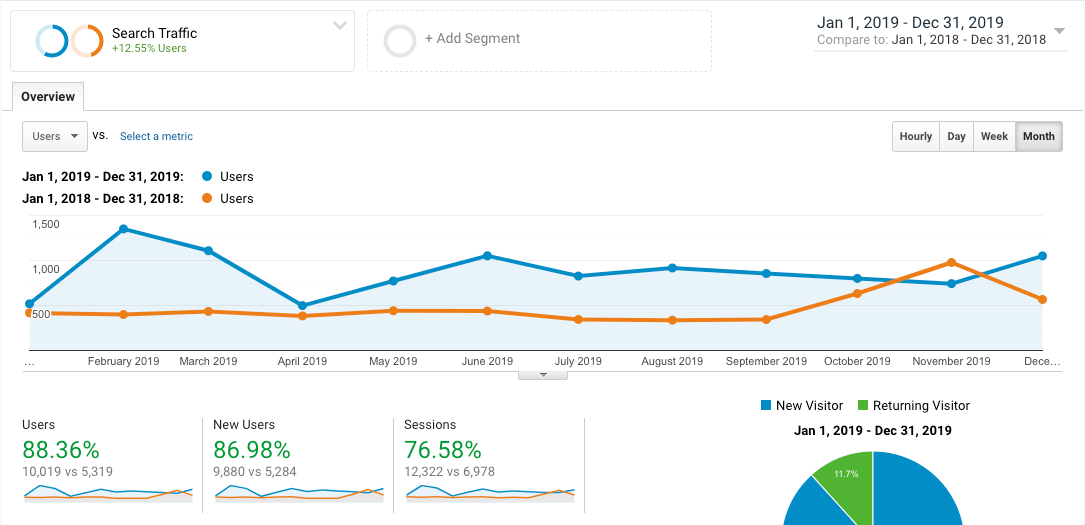Click the empty circle icon beside Add Segment
The height and width of the screenshot is (525, 1085).
(x=400, y=41)
